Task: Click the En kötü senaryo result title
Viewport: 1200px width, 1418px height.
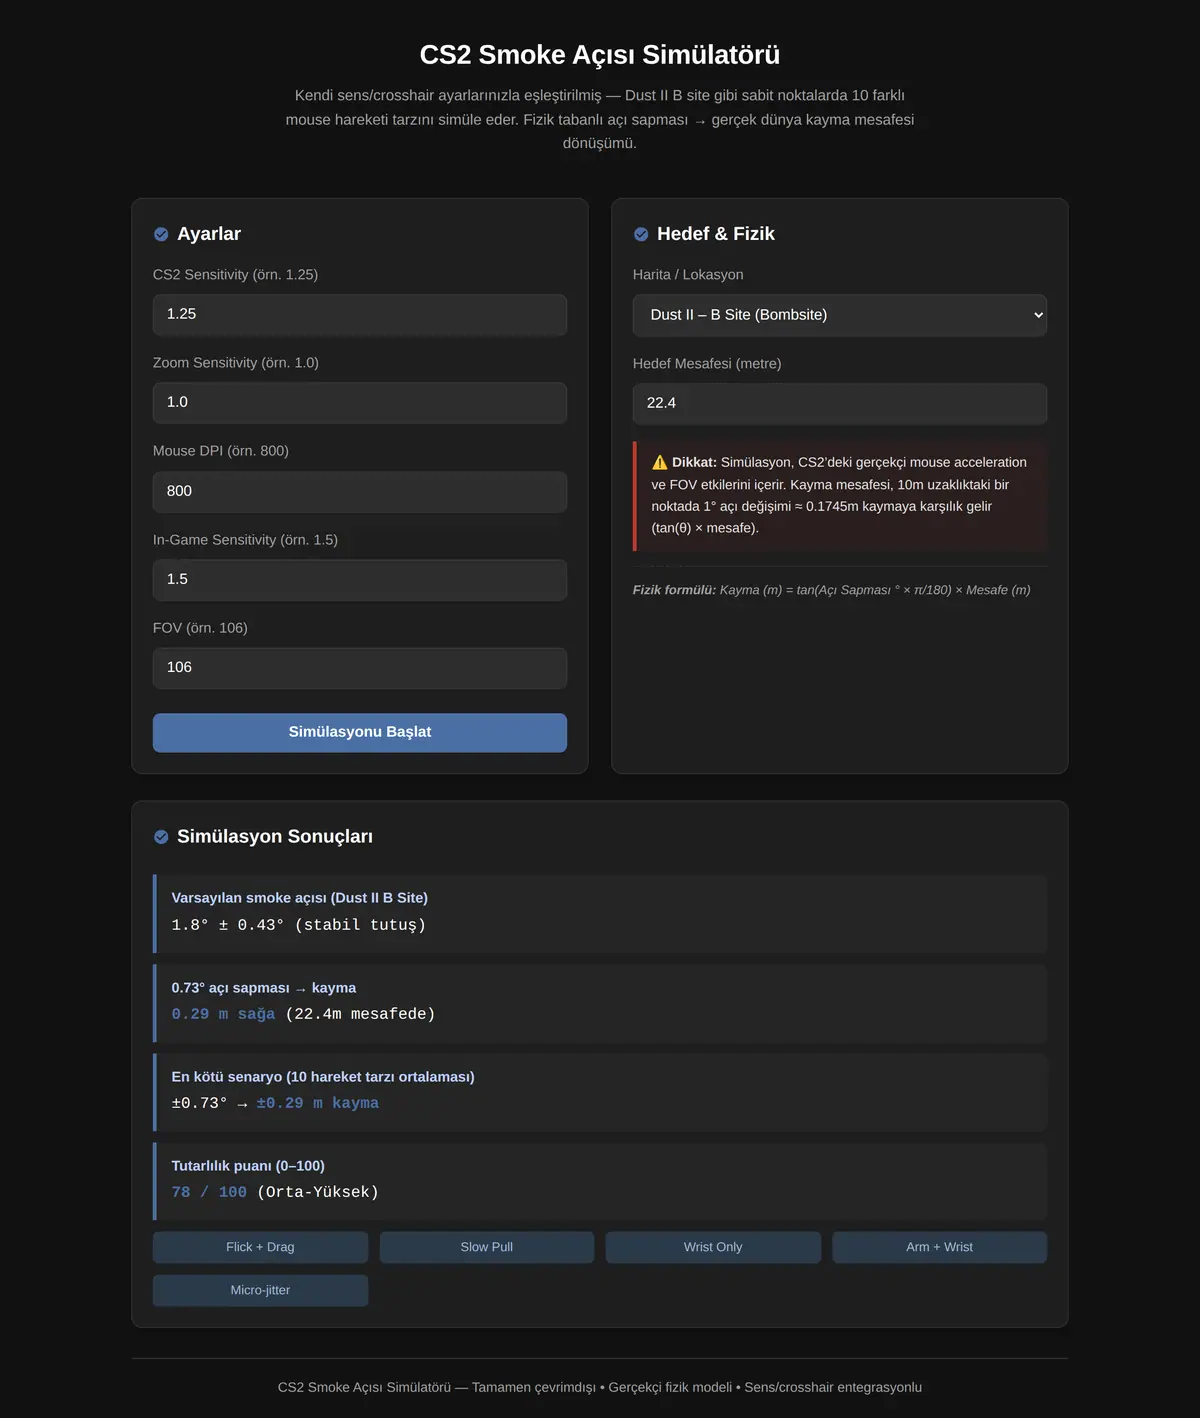Action: click(x=323, y=1077)
